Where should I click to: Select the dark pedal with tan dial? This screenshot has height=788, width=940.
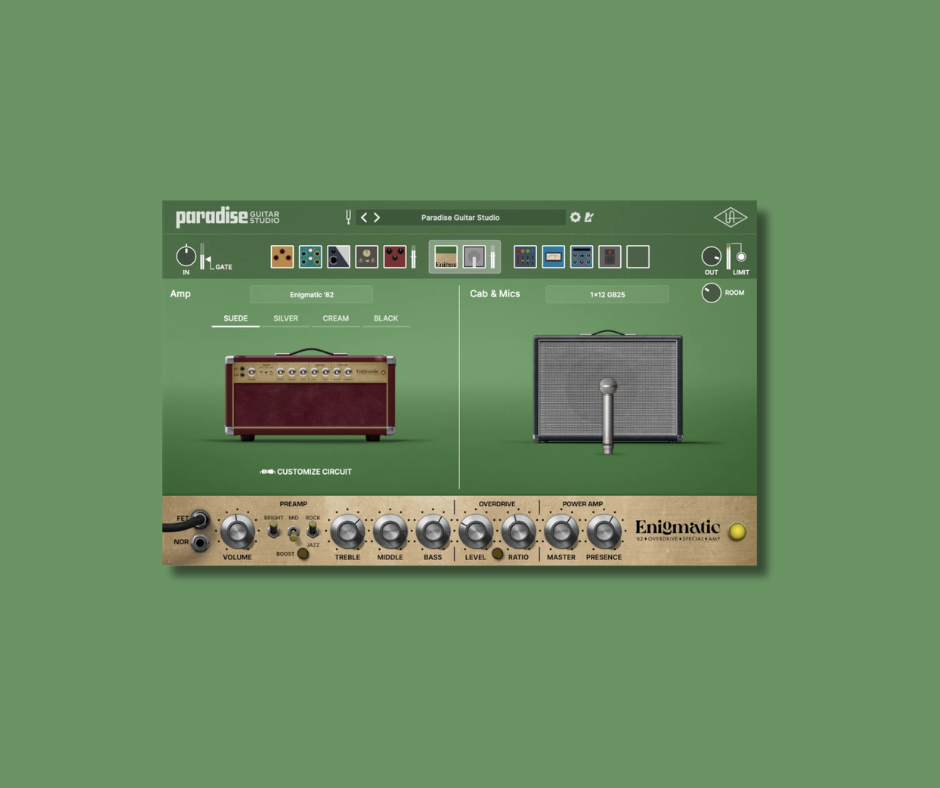pos(367,257)
